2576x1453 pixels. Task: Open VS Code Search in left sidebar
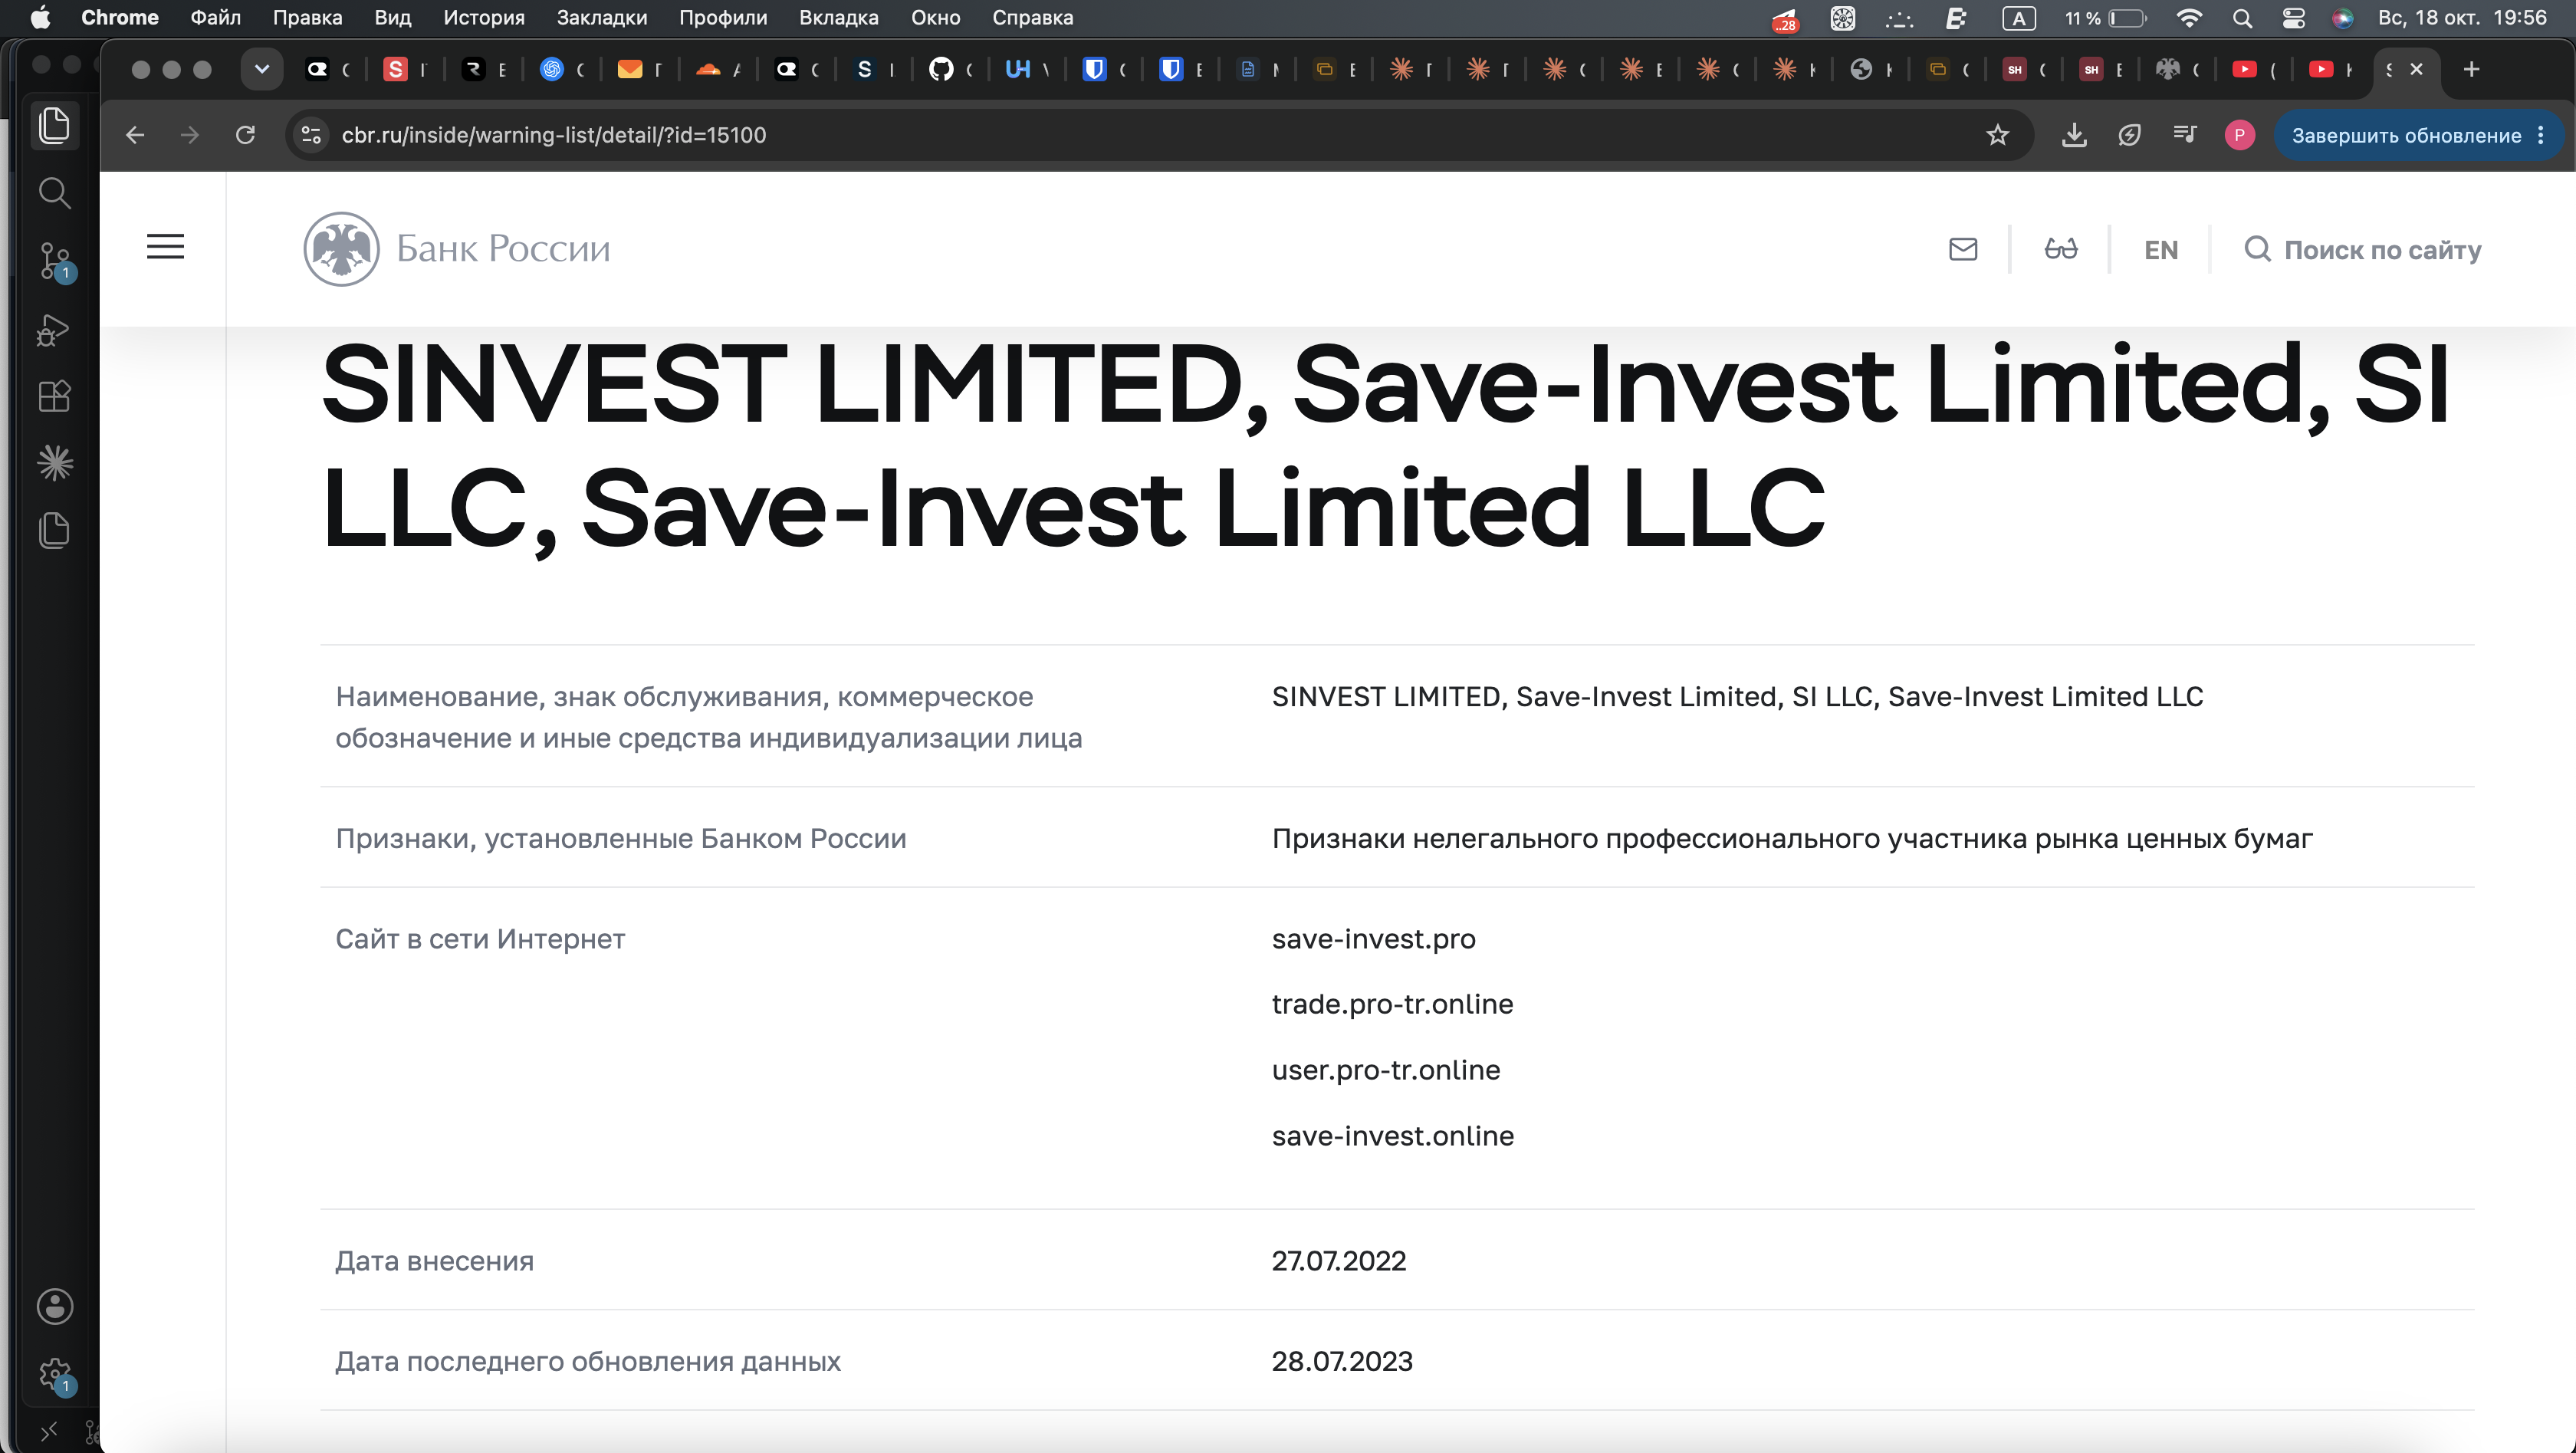(54, 193)
